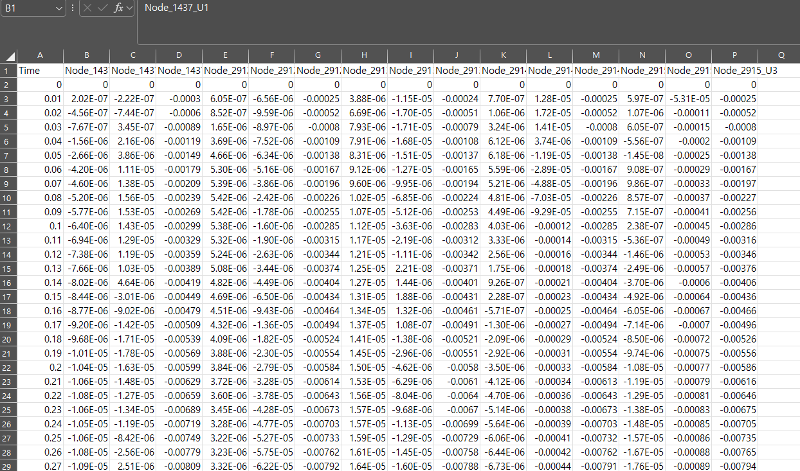Click cell P29 with value -0.00794
Screen dimensions: 800x471
[x=735, y=466]
